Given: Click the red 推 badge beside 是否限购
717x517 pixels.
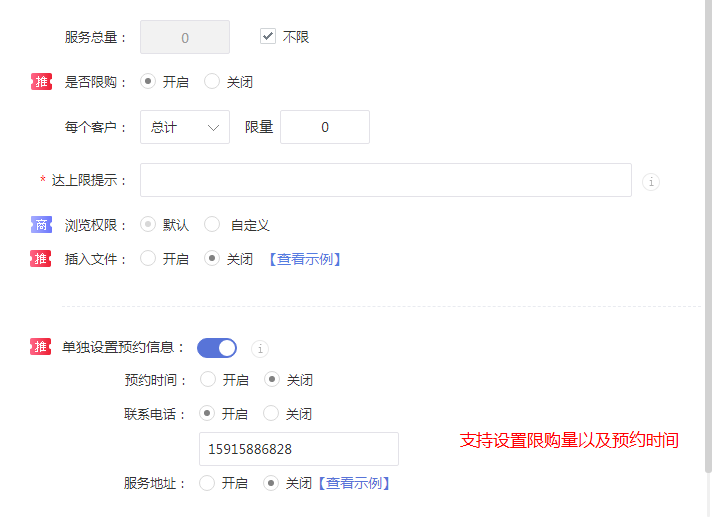Looking at the screenshot, I should click(x=41, y=82).
